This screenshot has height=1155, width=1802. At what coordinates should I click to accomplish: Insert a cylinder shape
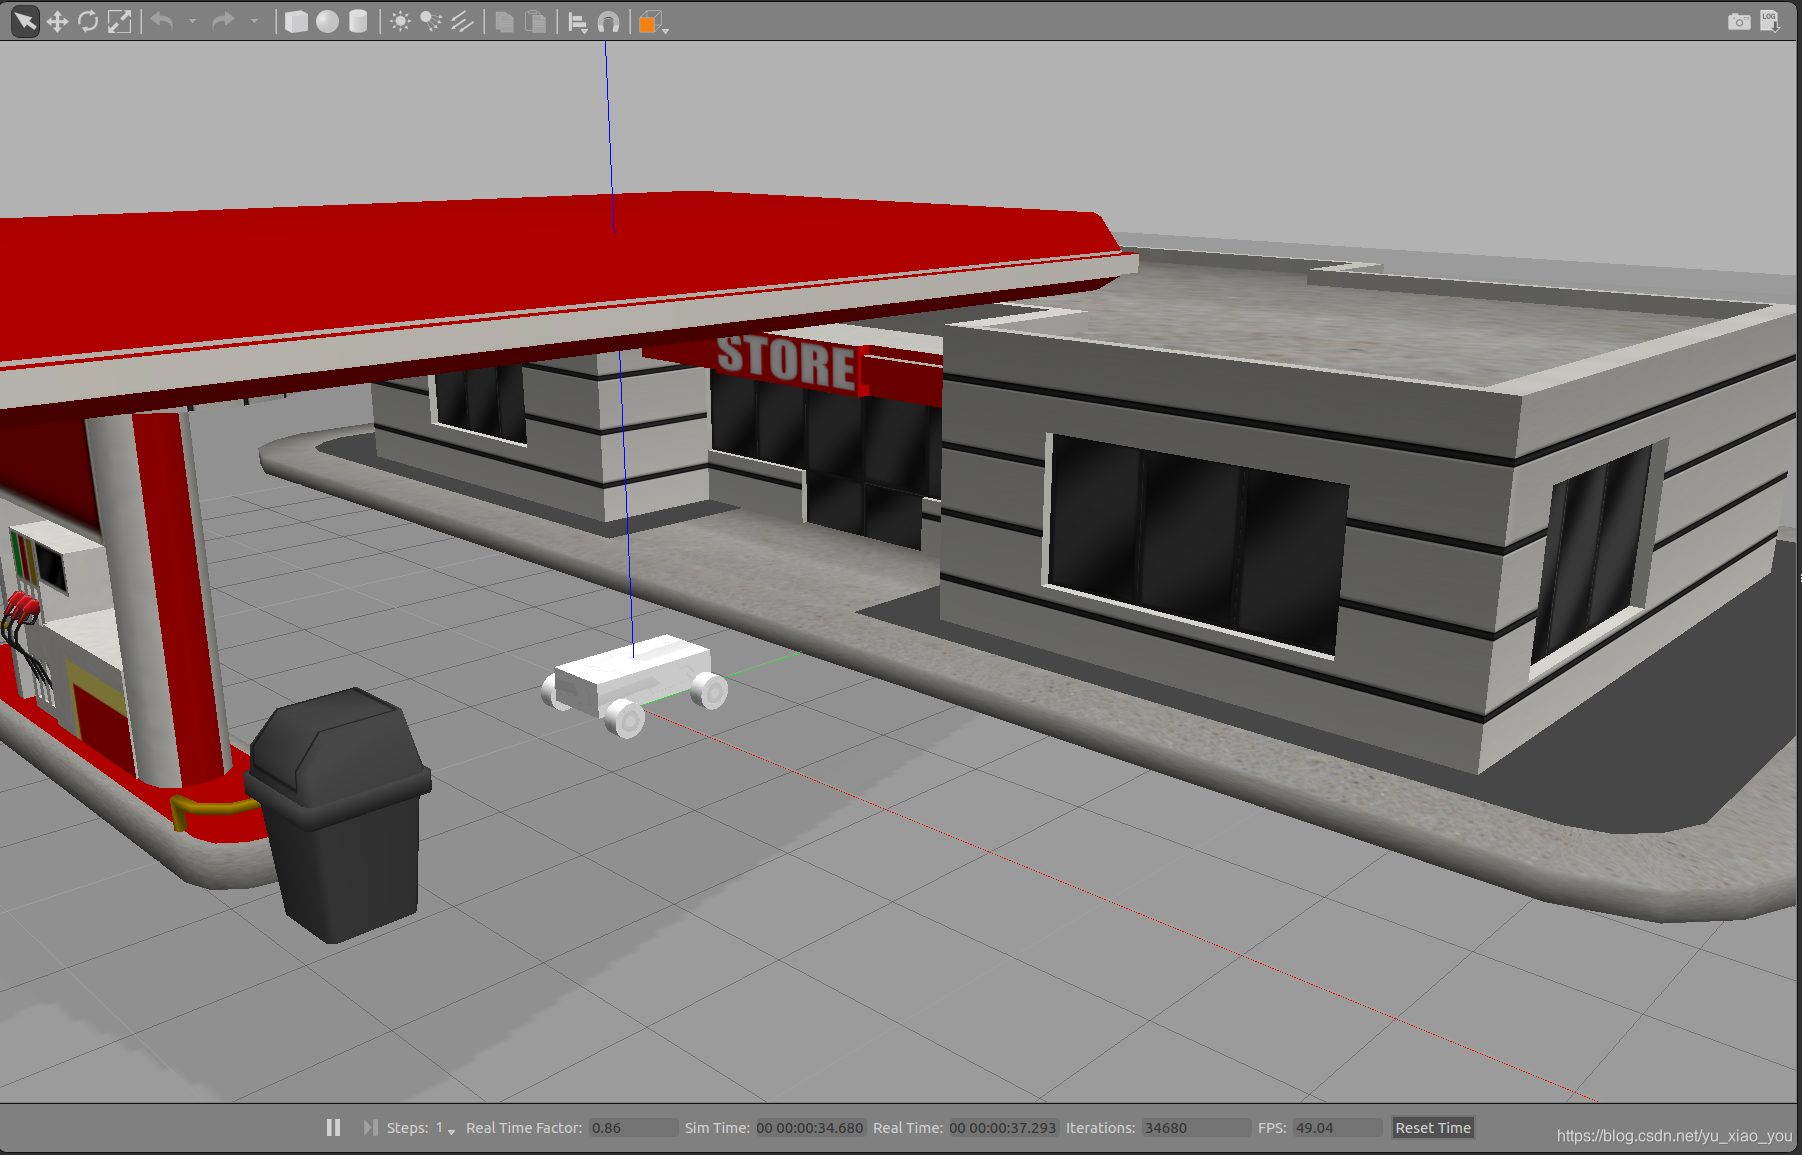pyautogui.click(x=358, y=22)
